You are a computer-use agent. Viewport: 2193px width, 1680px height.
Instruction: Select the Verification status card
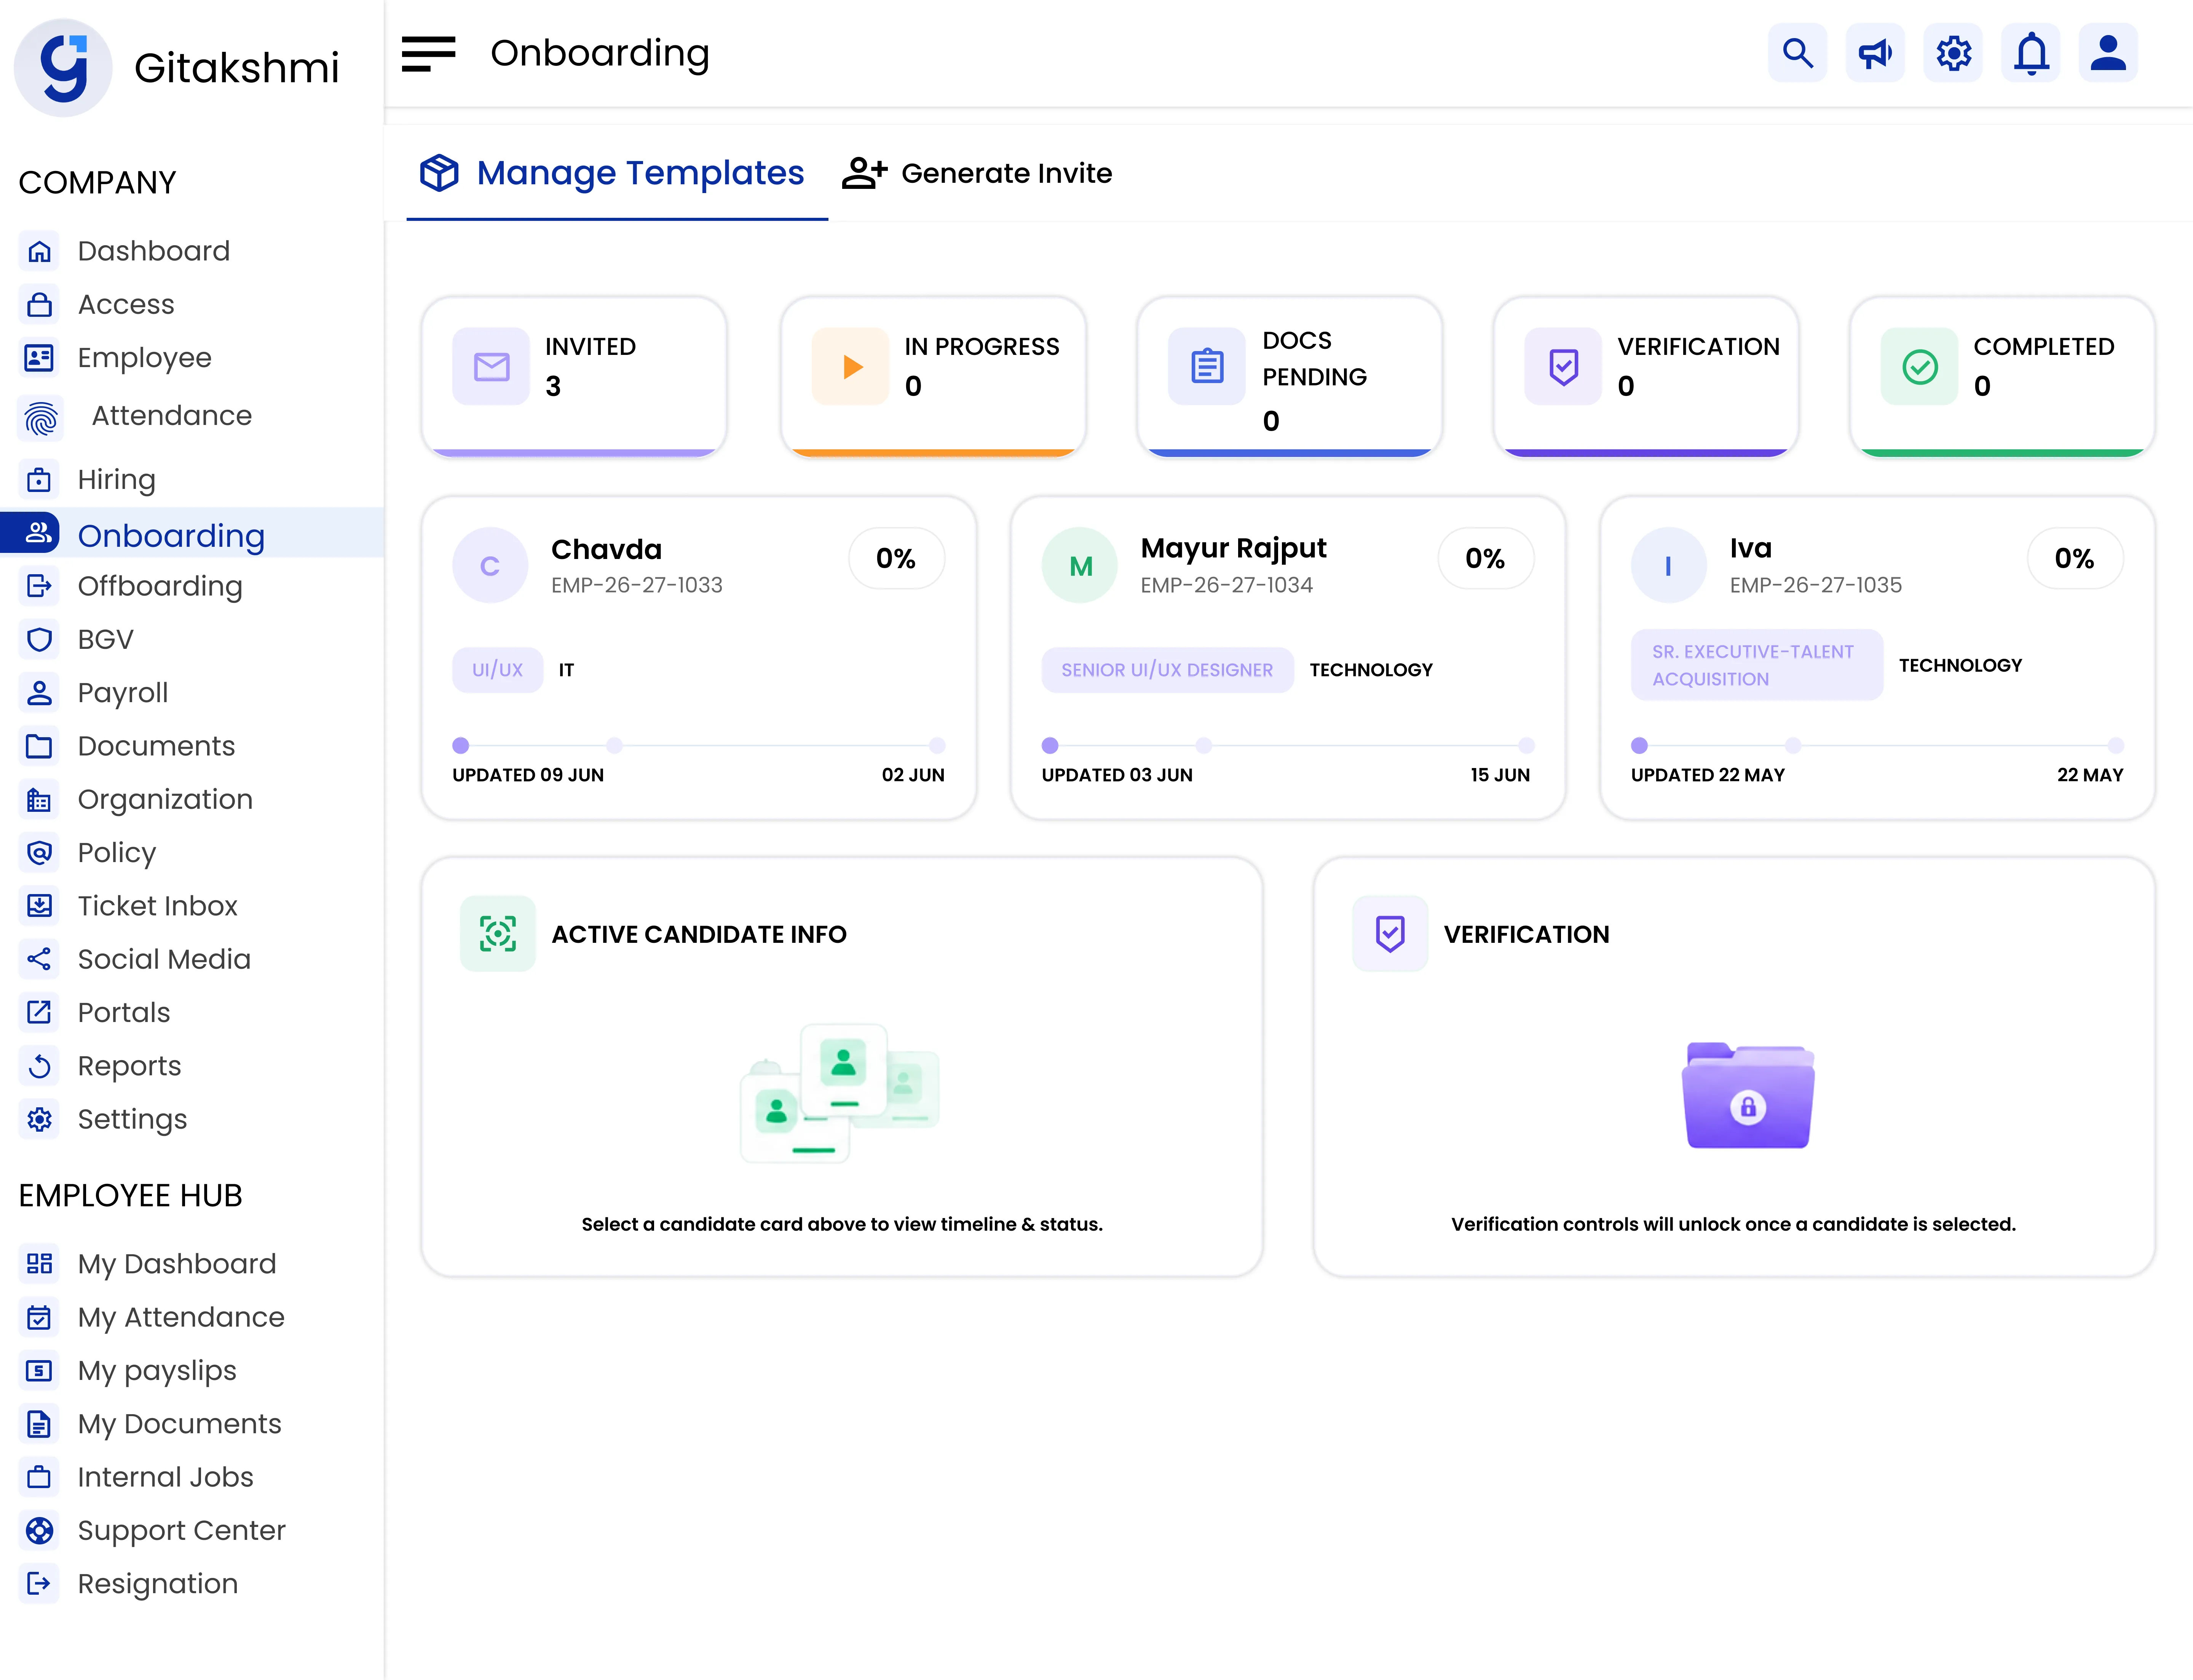1646,377
